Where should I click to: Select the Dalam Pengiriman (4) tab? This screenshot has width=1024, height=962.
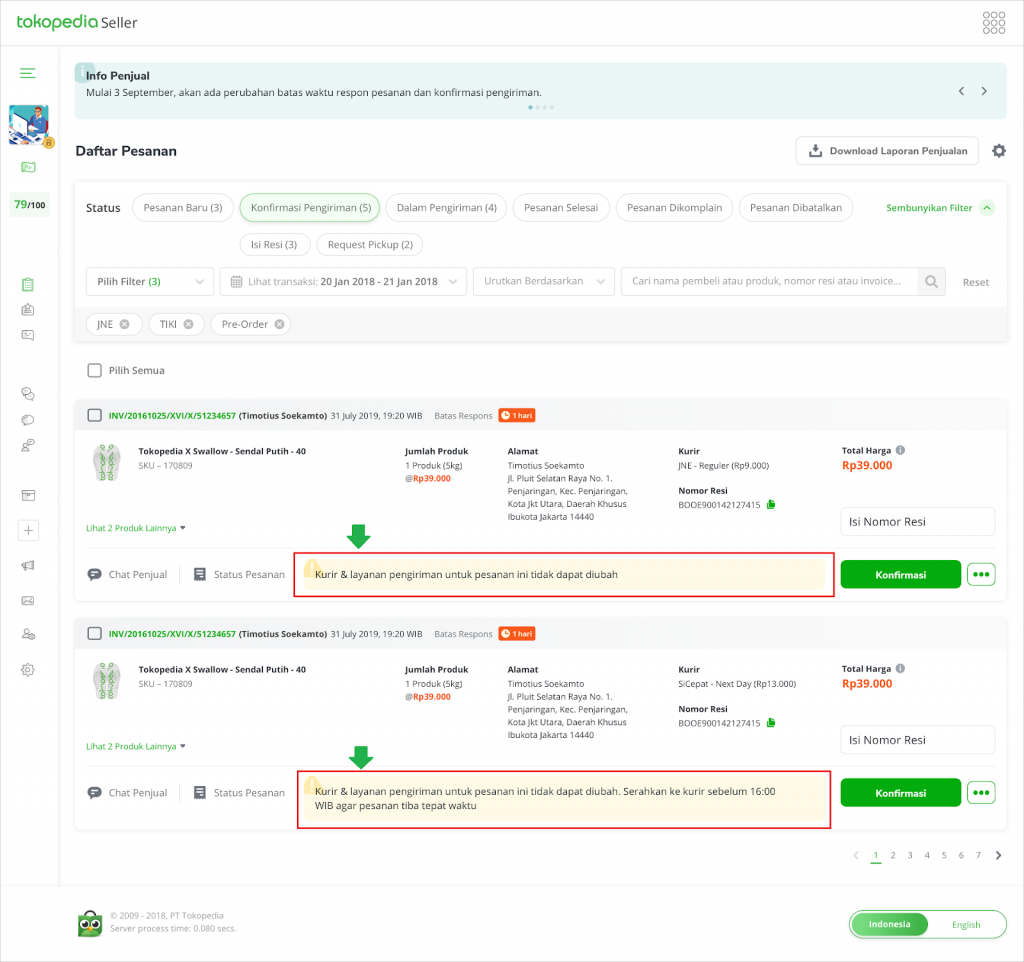pyautogui.click(x=447, y=208)
